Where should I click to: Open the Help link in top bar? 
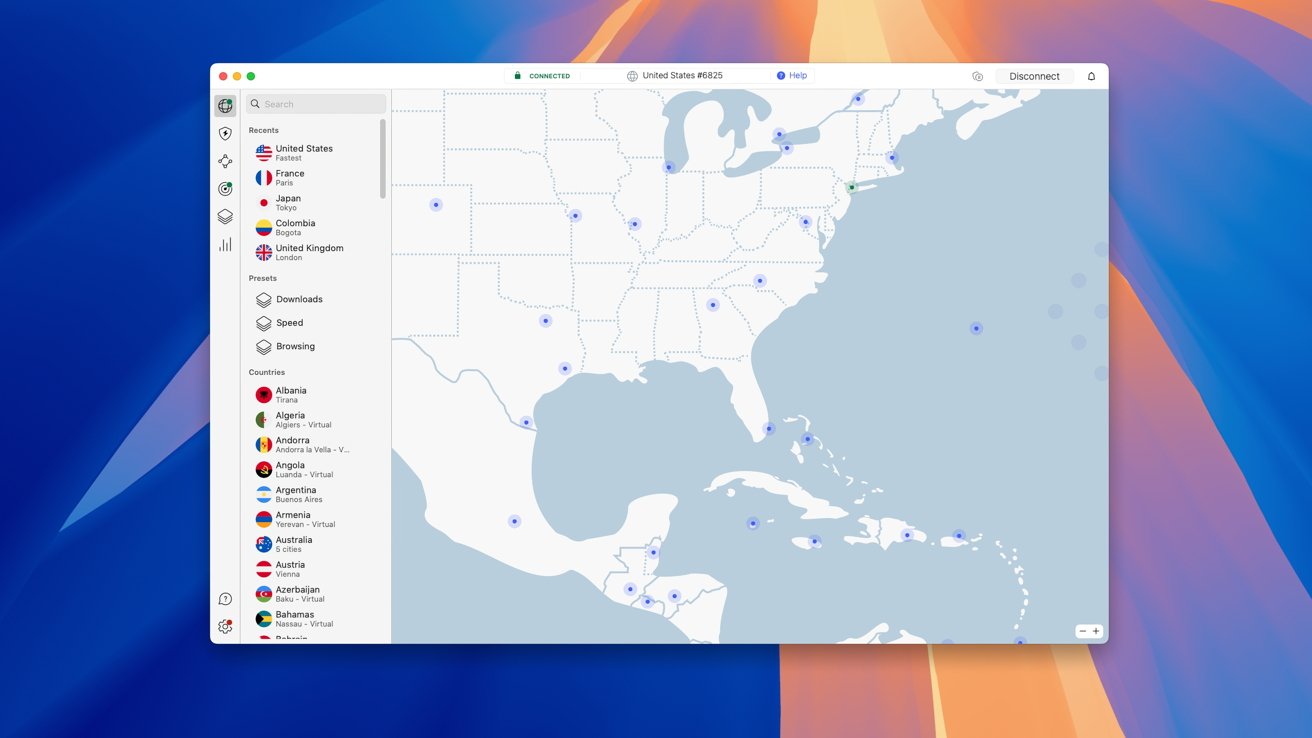tap(798, 76)
